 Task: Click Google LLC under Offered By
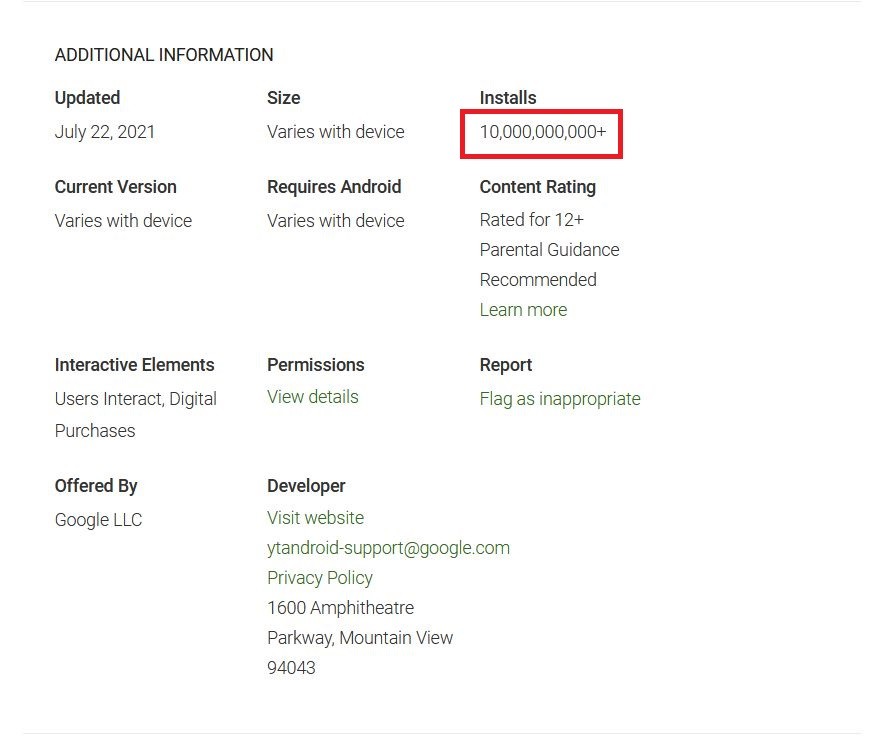click(98, 520)
